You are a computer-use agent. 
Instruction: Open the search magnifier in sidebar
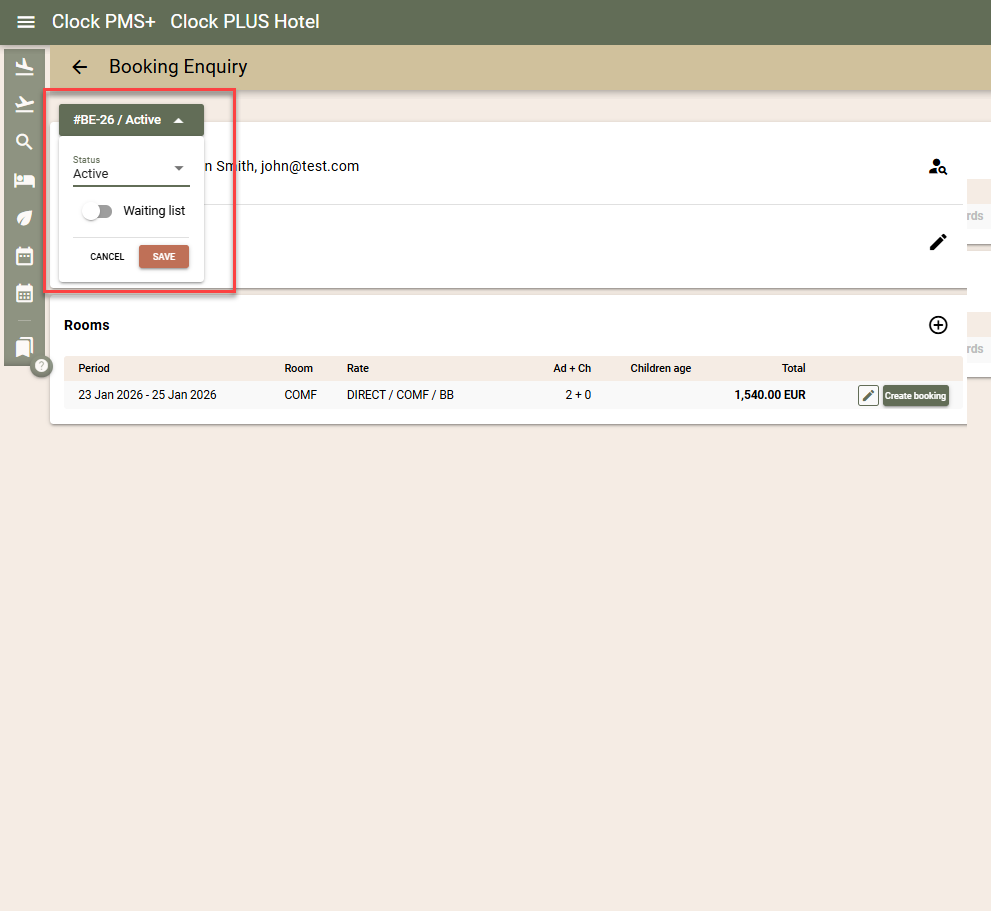pyautogui.click(x=25, y=142)
